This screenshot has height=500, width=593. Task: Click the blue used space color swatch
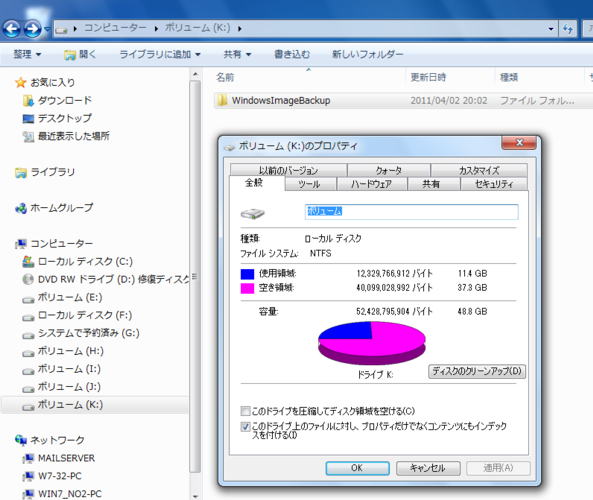(x=247, y=274)
